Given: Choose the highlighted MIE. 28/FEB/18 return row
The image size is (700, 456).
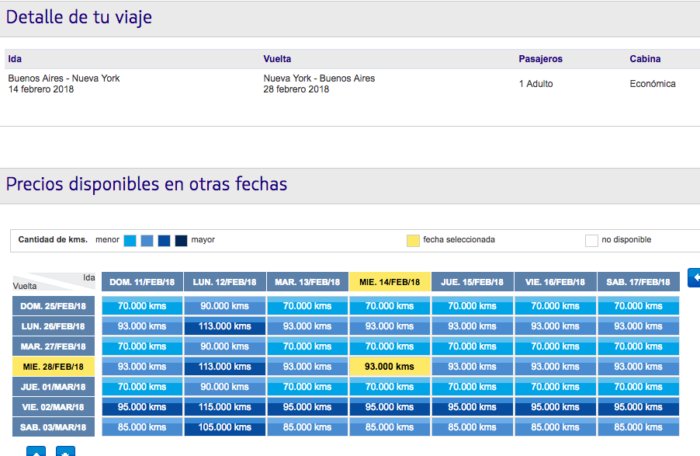Looking at the screenshot, I should 54,367.
